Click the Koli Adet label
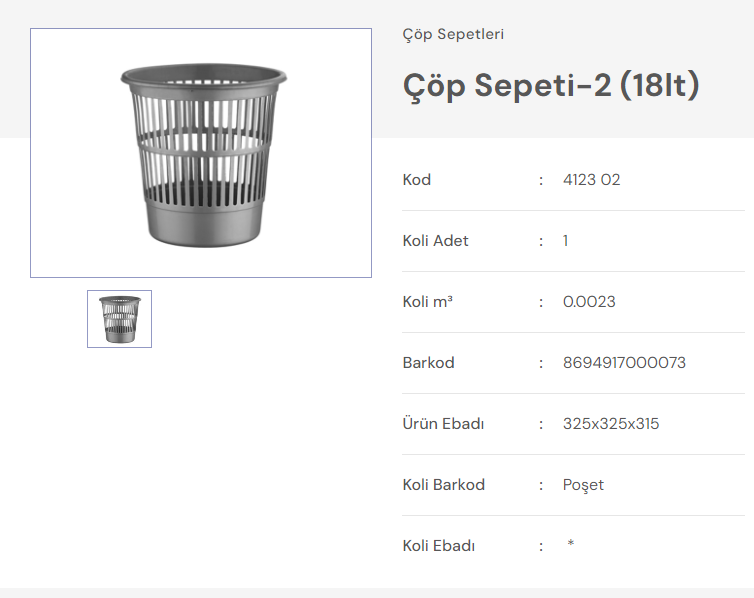Image resolution: width=754 pixels, height=598 pixels. 435,241
